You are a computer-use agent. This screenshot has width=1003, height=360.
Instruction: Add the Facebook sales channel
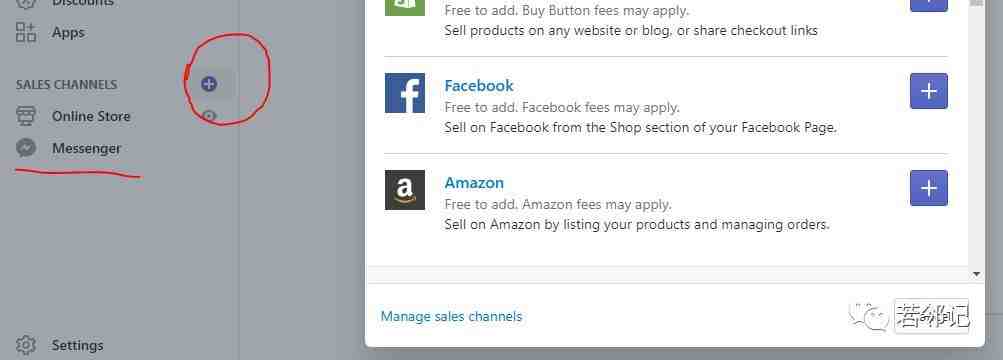point(929,91)
